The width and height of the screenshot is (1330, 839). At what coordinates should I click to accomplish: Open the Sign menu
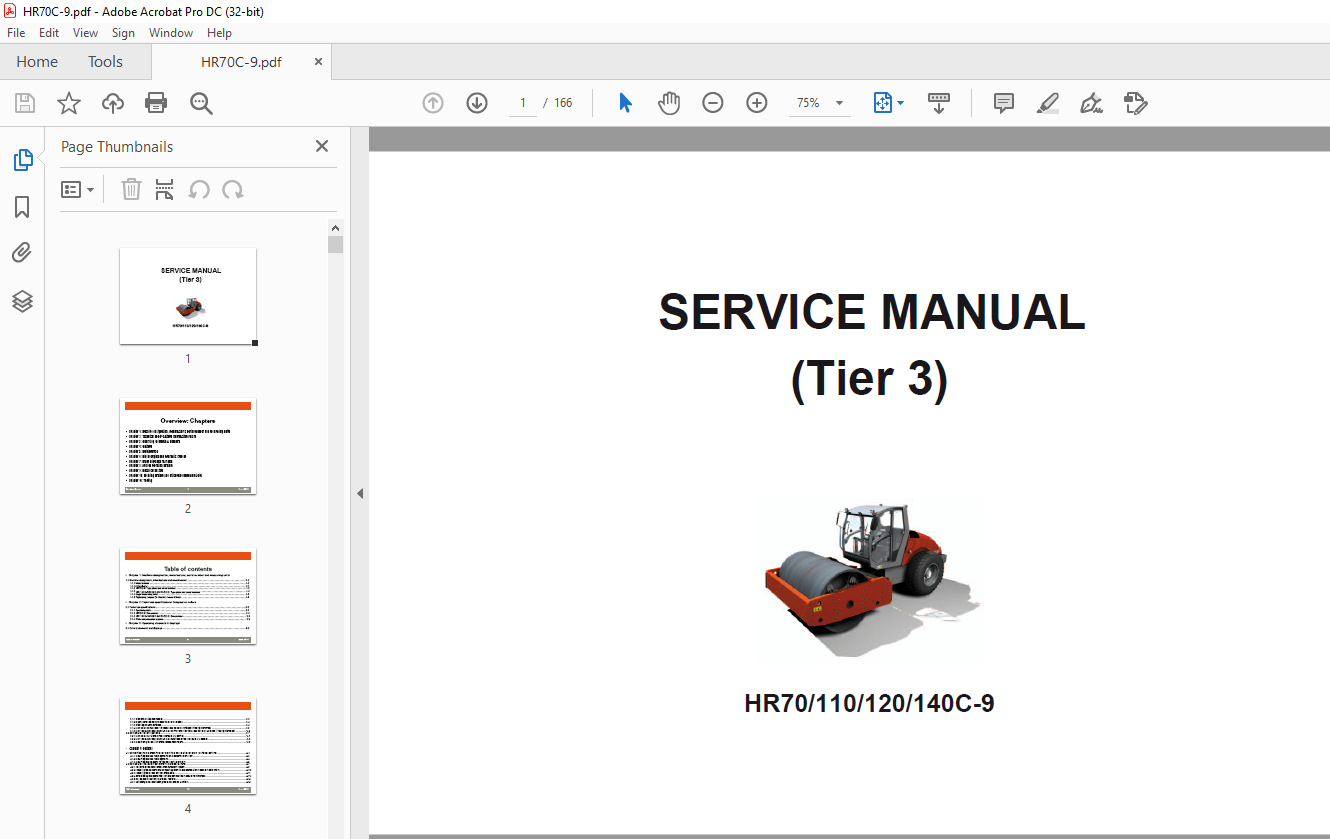click(123, 33)
